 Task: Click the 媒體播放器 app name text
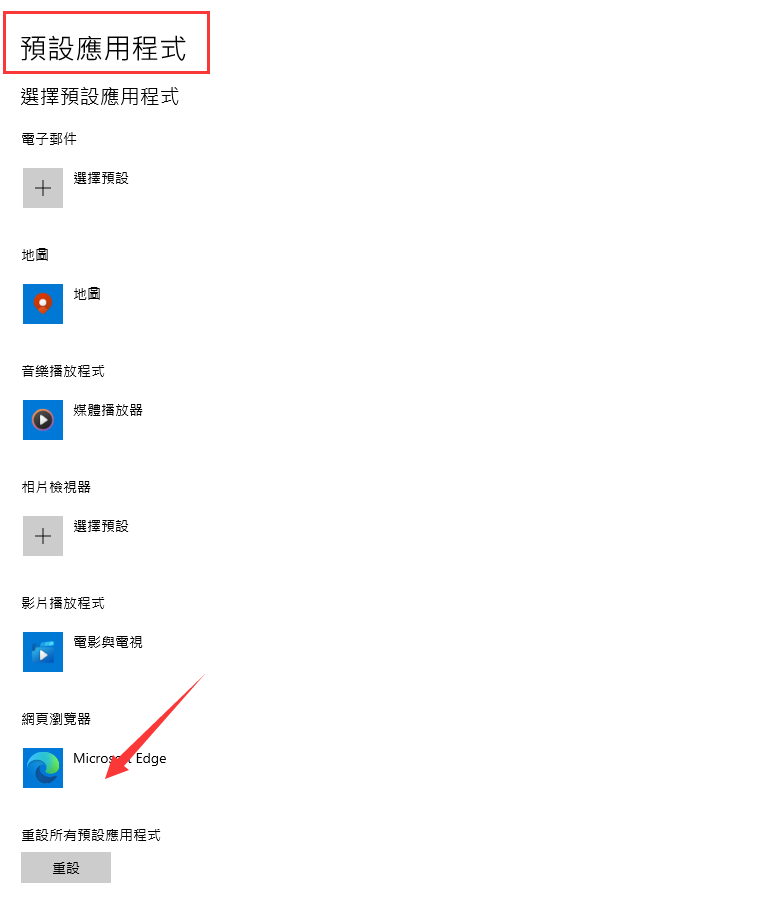[x=108, y=410]
